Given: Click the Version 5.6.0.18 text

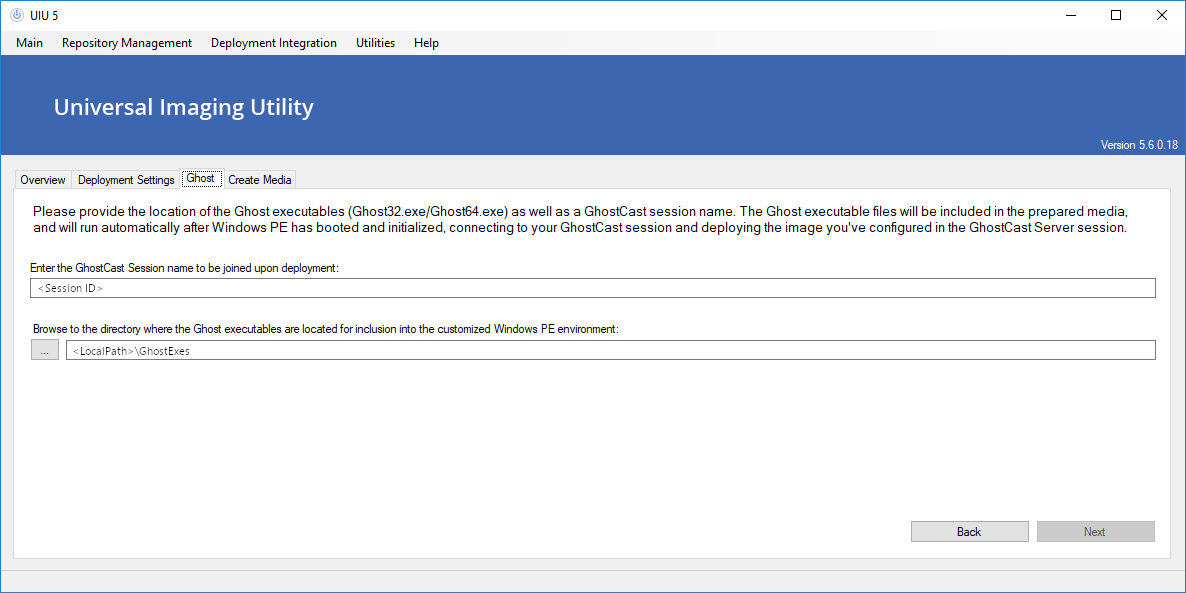Looking at the screenshot, I should coord(1139,145).
